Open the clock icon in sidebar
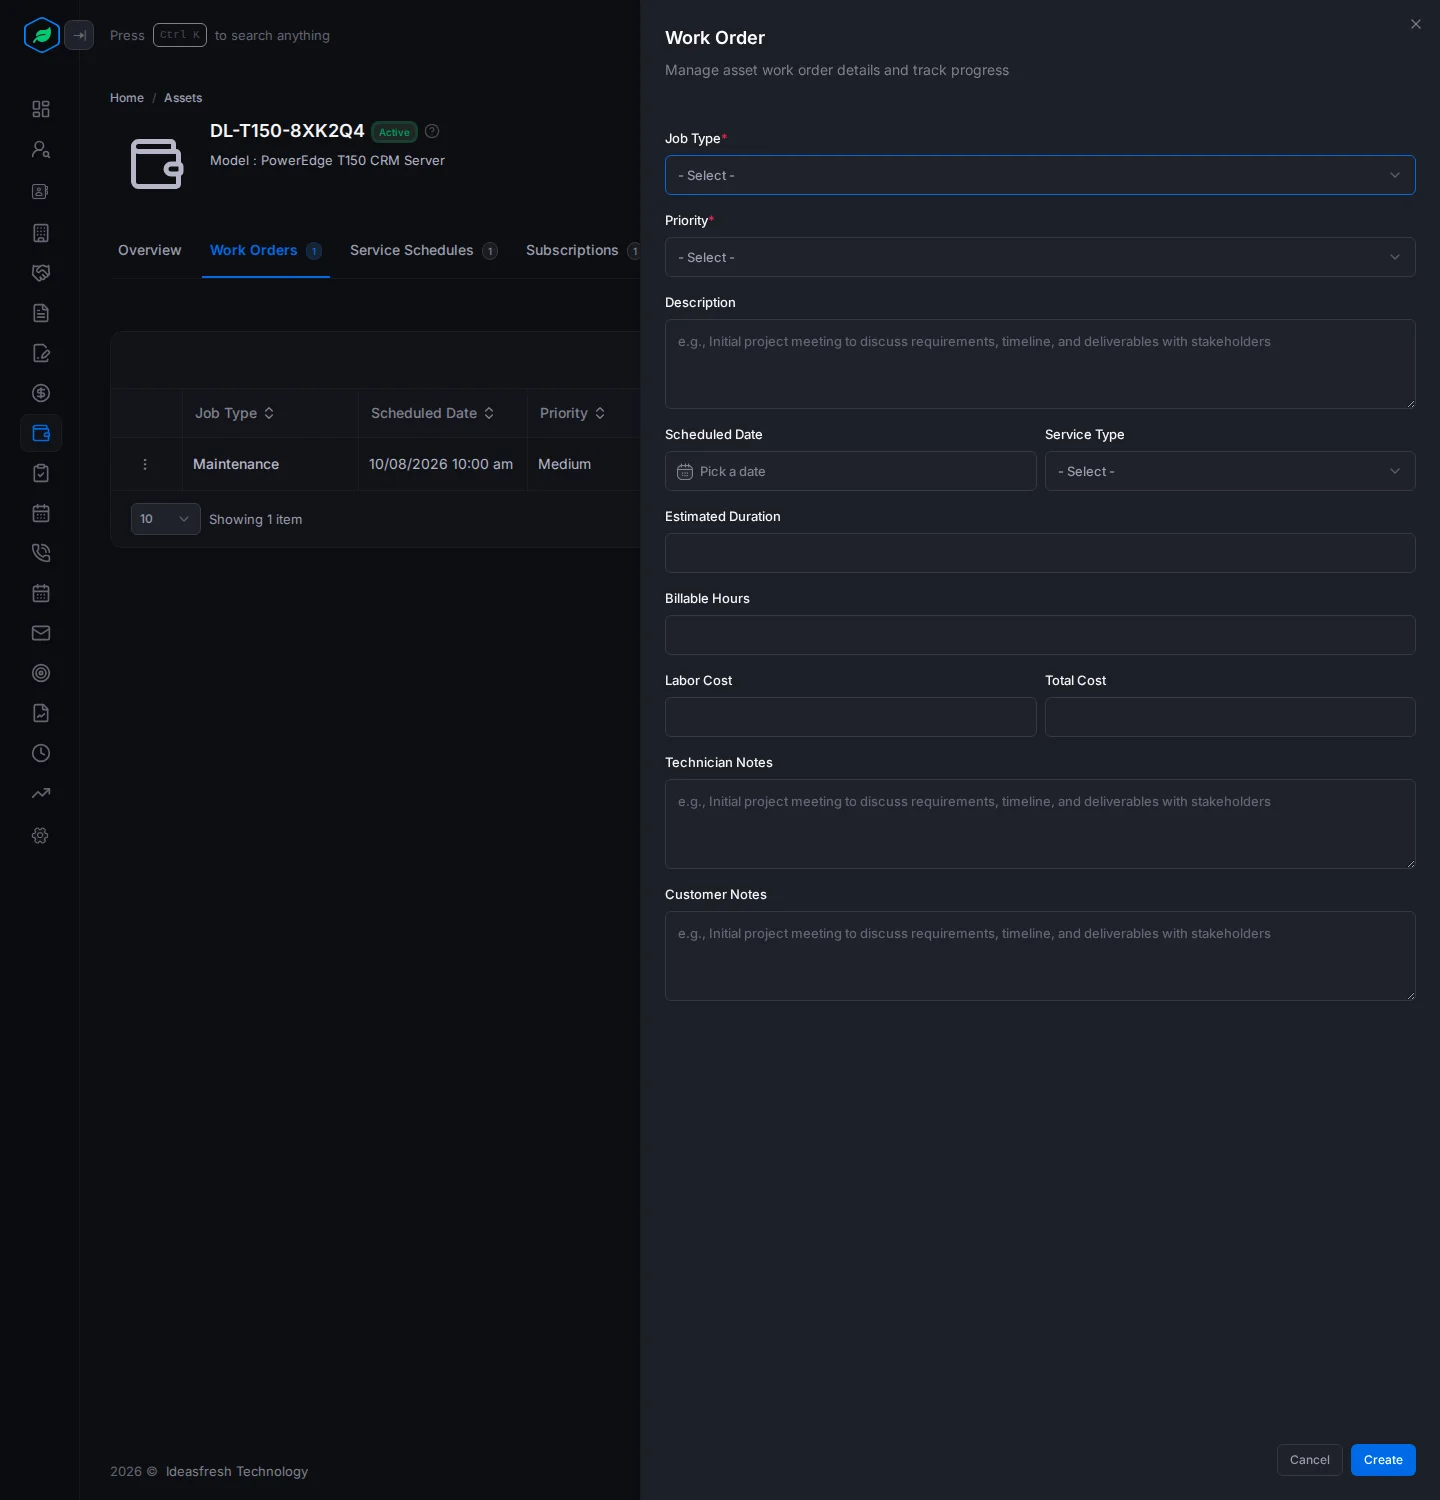 41,753
